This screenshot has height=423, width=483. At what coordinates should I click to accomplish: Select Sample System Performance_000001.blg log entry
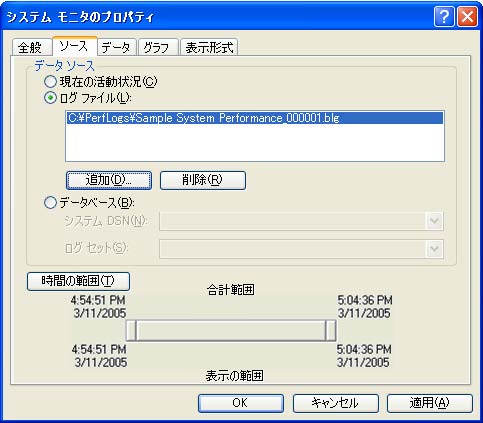tap(255, 118)
